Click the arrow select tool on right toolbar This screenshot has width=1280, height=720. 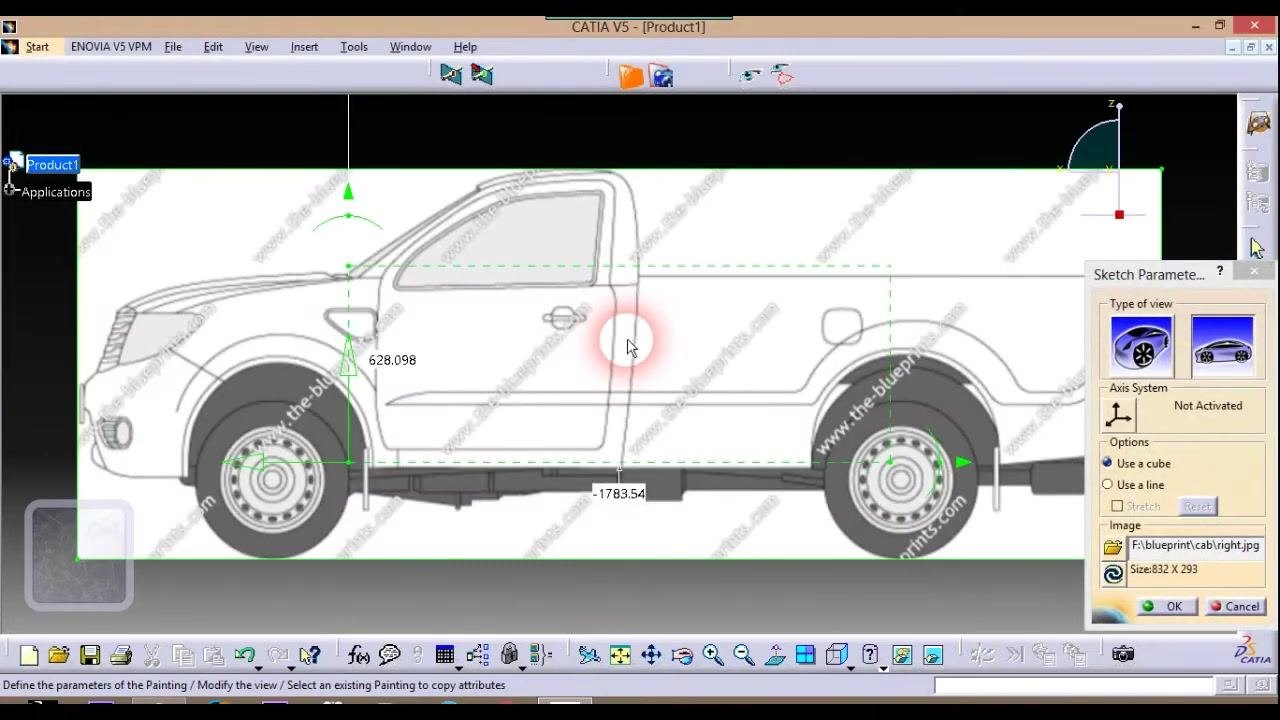(x=1257, y=248)
